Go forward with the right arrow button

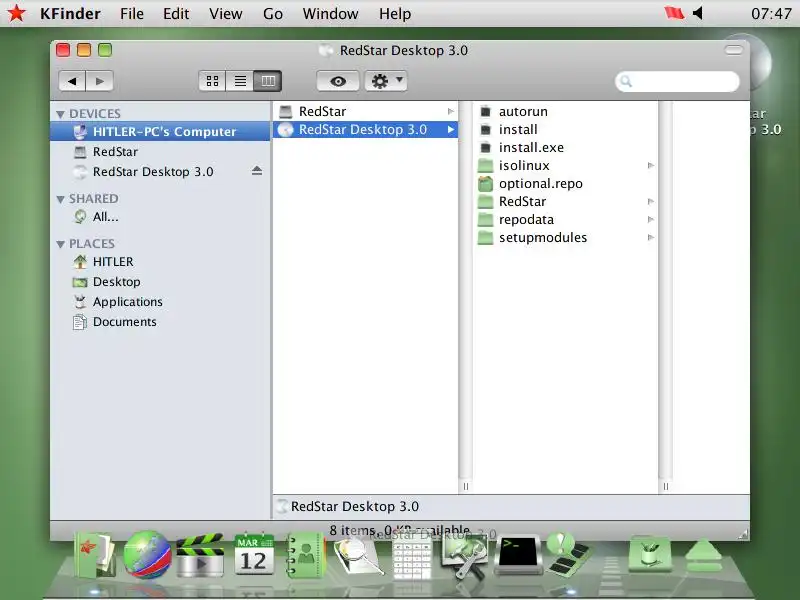point(99,81)
